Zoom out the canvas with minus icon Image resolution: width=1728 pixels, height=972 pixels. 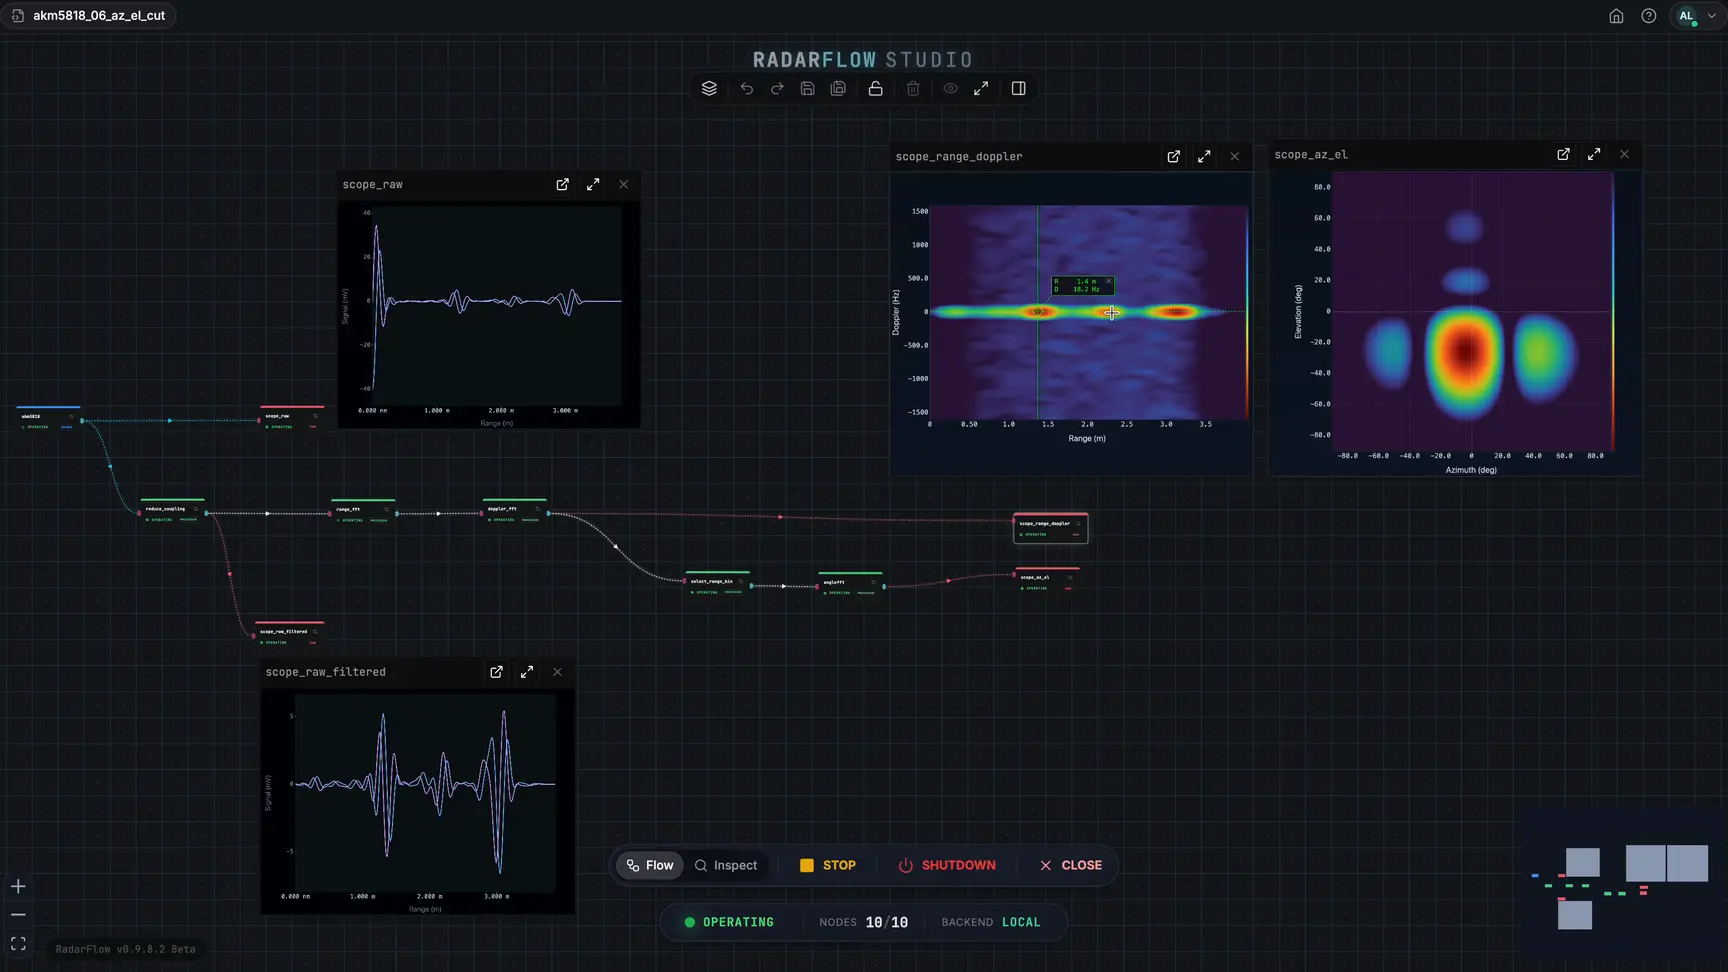click(x=18, y=915)
